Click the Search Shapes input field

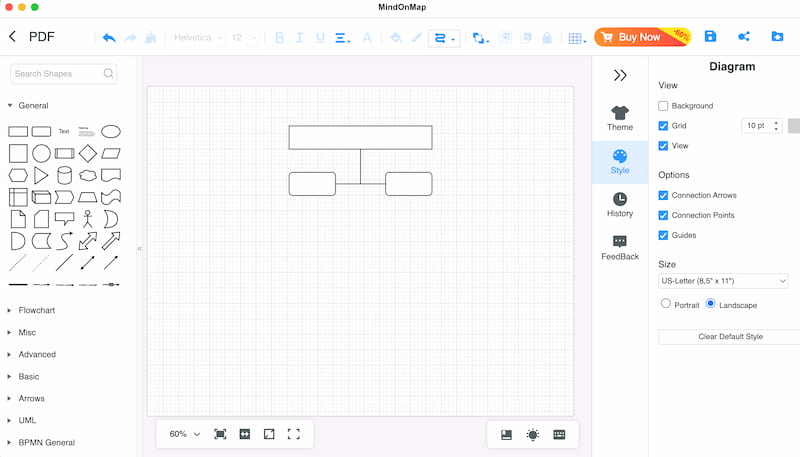[x=63, y=74]
